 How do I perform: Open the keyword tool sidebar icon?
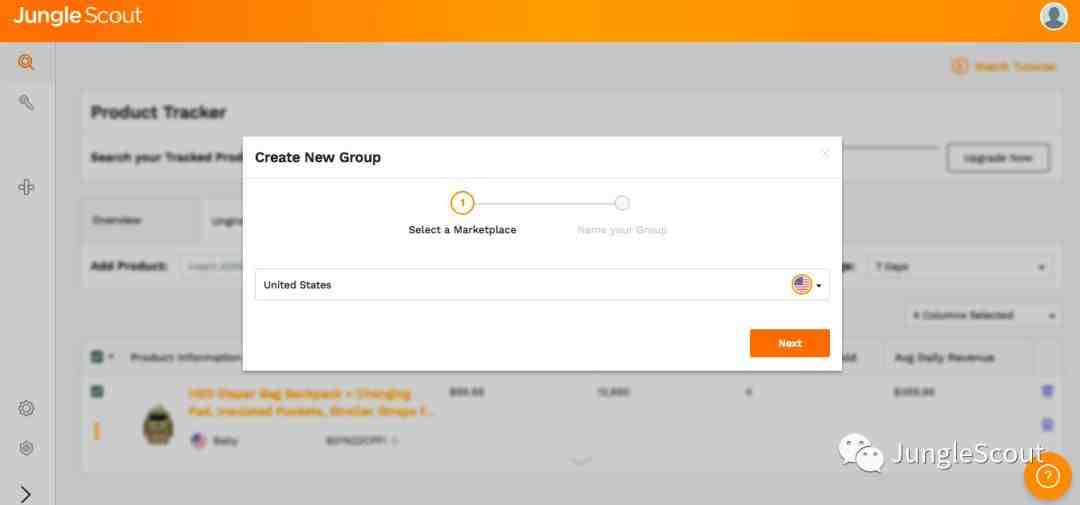point(26,103)
